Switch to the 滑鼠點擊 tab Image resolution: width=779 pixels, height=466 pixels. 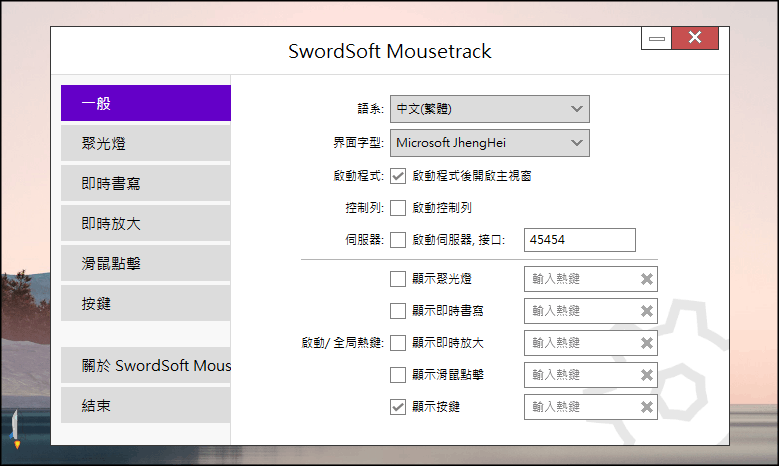pos(146,263)
